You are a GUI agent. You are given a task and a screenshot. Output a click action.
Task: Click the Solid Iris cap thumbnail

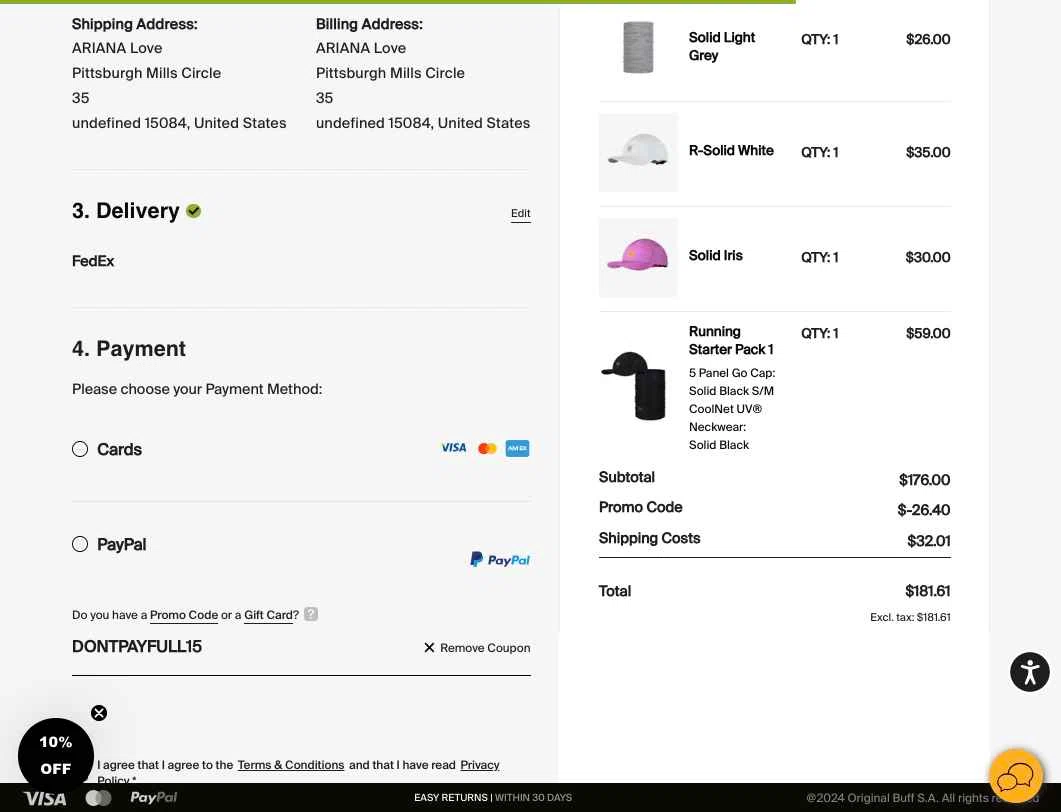[x=638, y=257]
